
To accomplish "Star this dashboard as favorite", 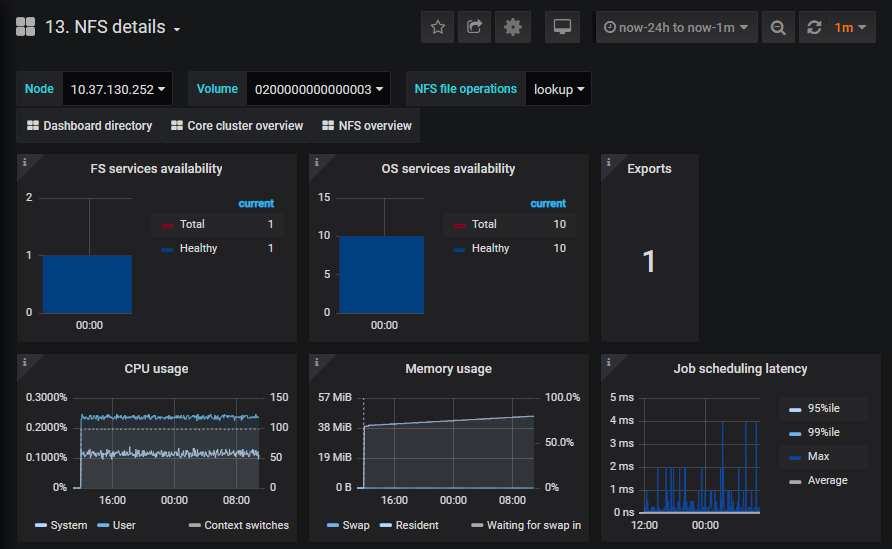I will click(x=437, y=27).
